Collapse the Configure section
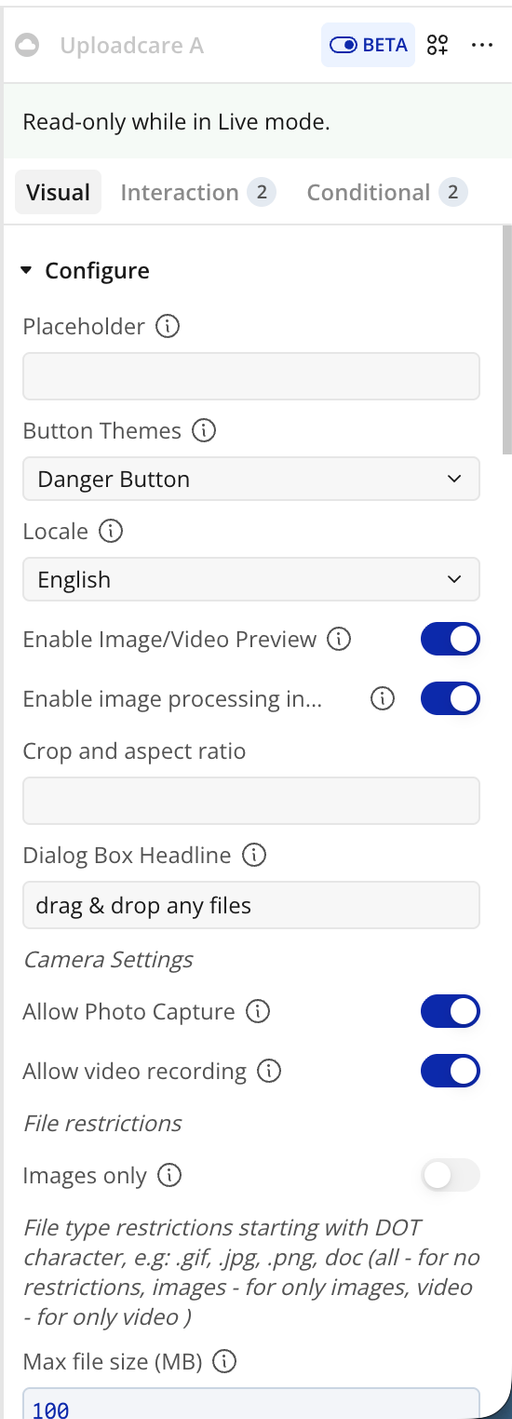512x1419 pixels. point(85,271)
